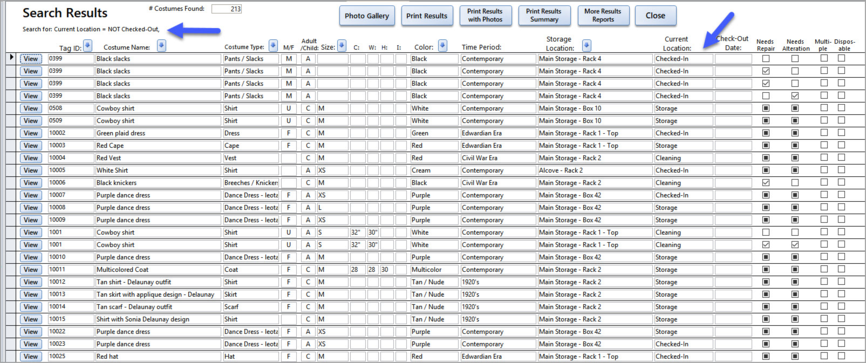Click the Tag ID sort arrow icon
The width and height of the screenshot is (866, 363).
[88, 45]
